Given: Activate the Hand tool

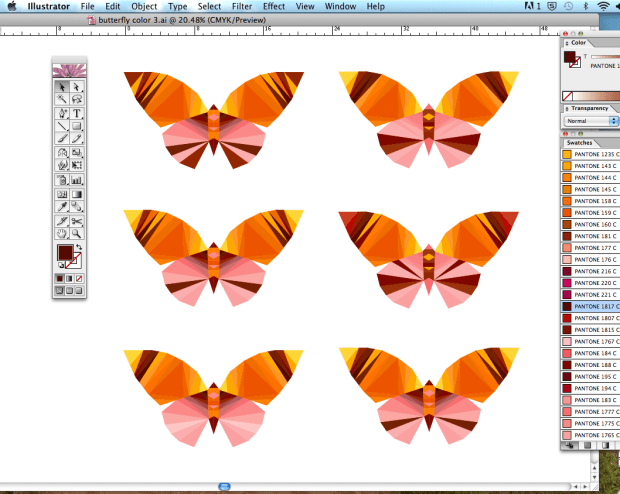Looking at the screenshot, I should pos(61,233).
